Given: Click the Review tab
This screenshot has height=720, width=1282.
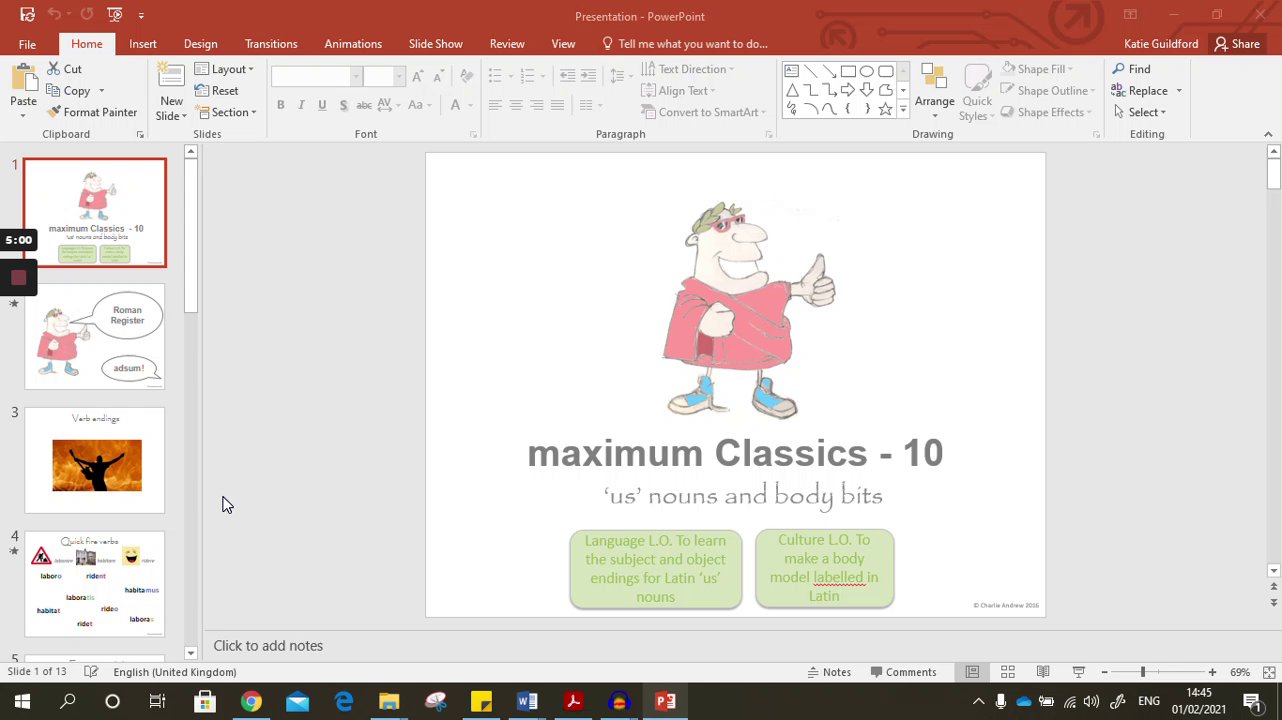Looking at the screenshot, I should click(507, 44).
